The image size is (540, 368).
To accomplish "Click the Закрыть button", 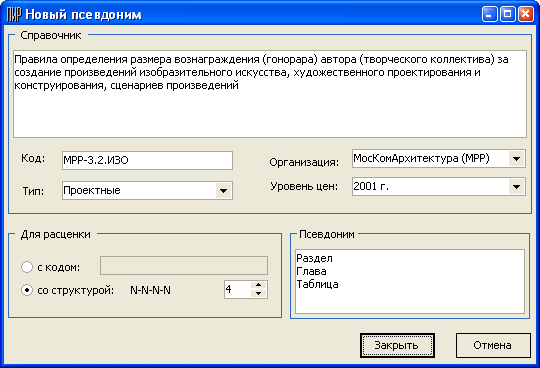I will coord(397,345).
